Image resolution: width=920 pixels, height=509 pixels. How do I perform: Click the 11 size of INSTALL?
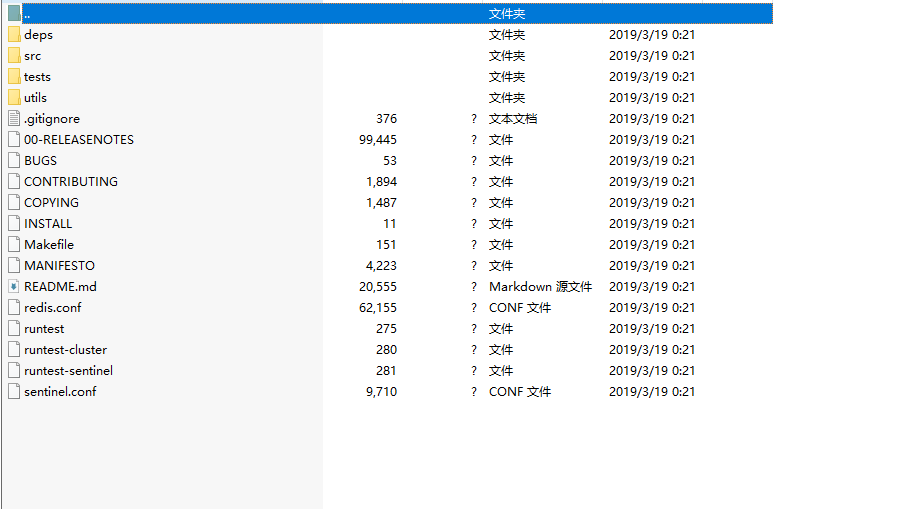pos(390,224)
